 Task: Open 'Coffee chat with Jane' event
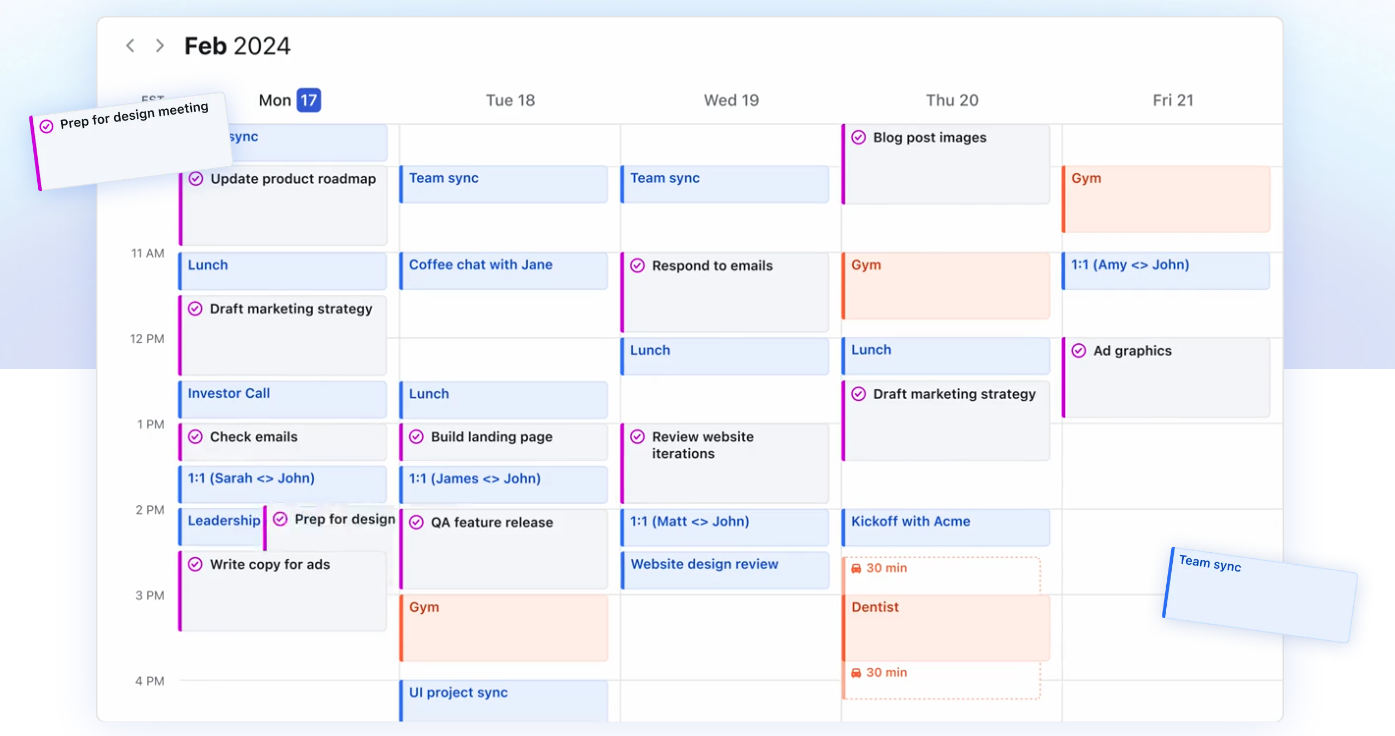pos(504,271)
